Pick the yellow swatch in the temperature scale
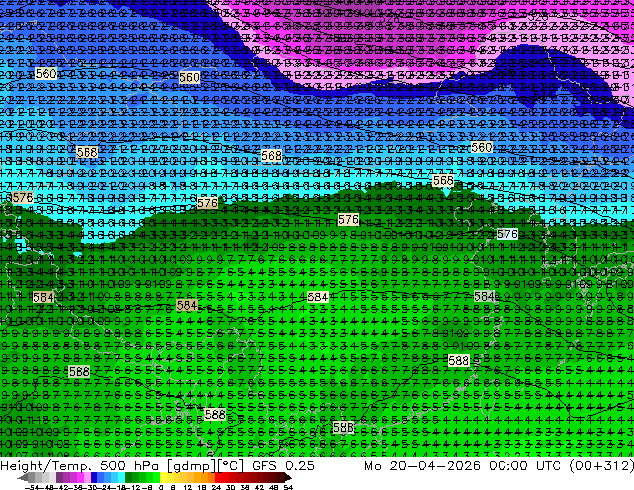 163,478
